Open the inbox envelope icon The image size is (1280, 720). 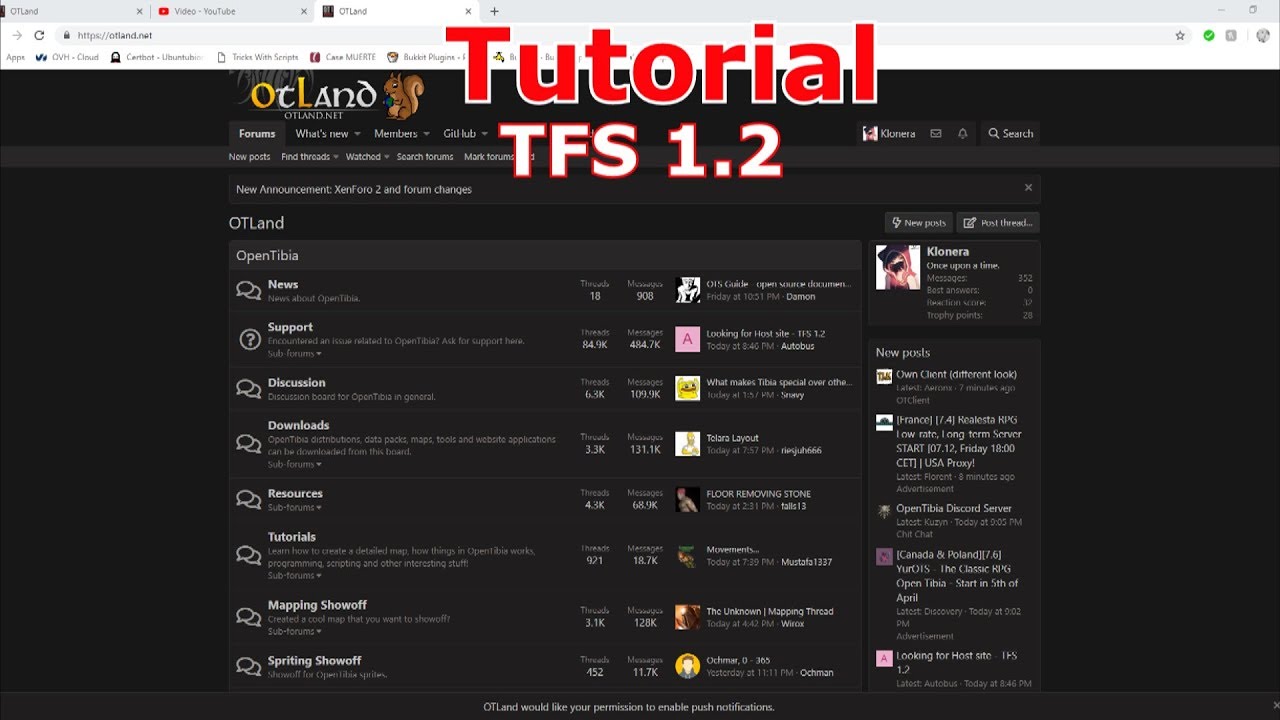click(936, 134)
